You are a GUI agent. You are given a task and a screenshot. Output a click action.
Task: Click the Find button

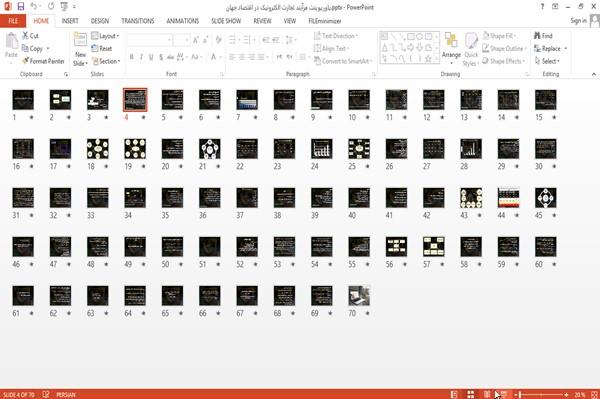click(543, 36)
